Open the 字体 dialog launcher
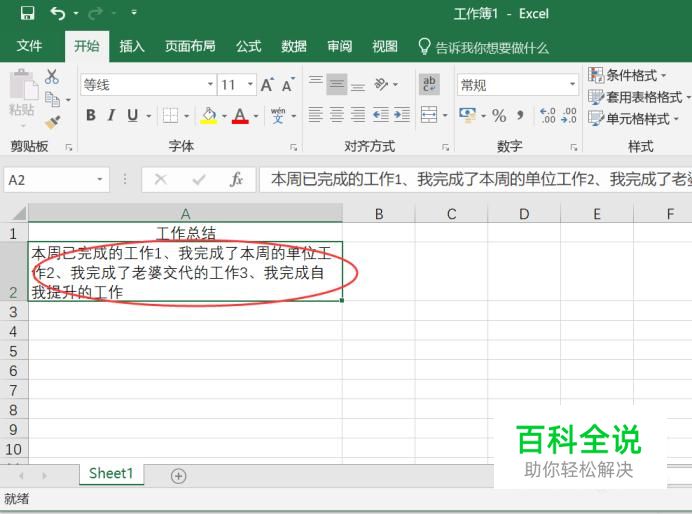 click(x=293, y=147)
